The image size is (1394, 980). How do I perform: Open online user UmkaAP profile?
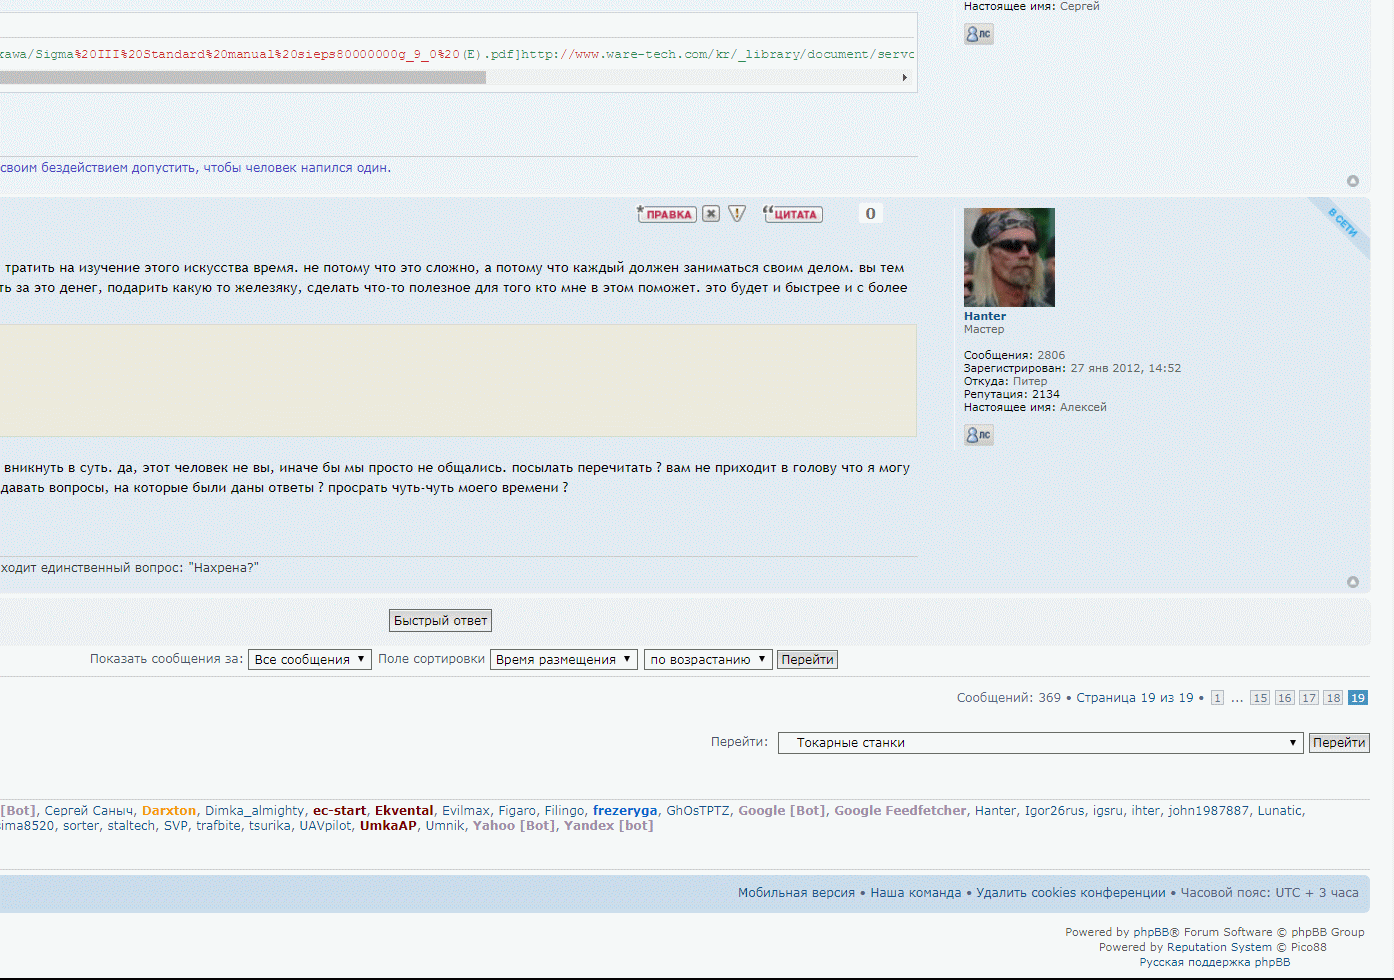[388, 826]
